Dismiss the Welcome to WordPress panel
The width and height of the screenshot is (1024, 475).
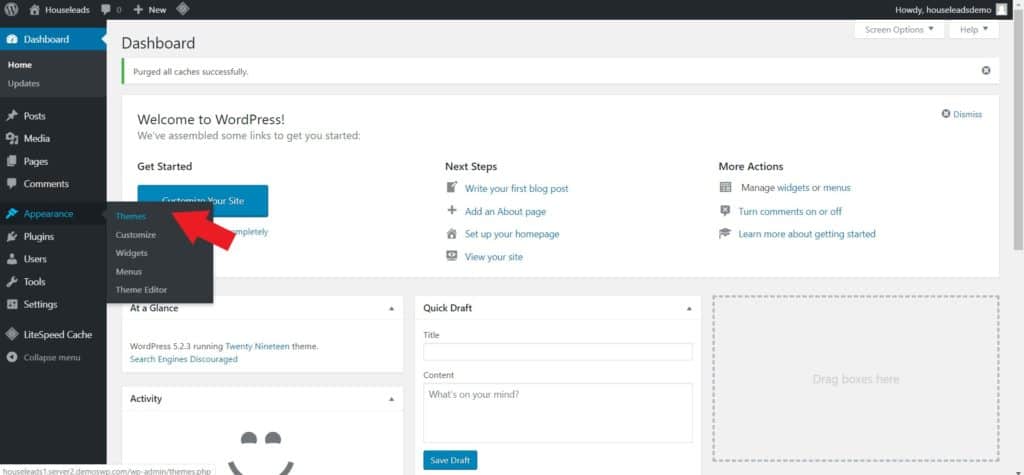click(961, 114)
